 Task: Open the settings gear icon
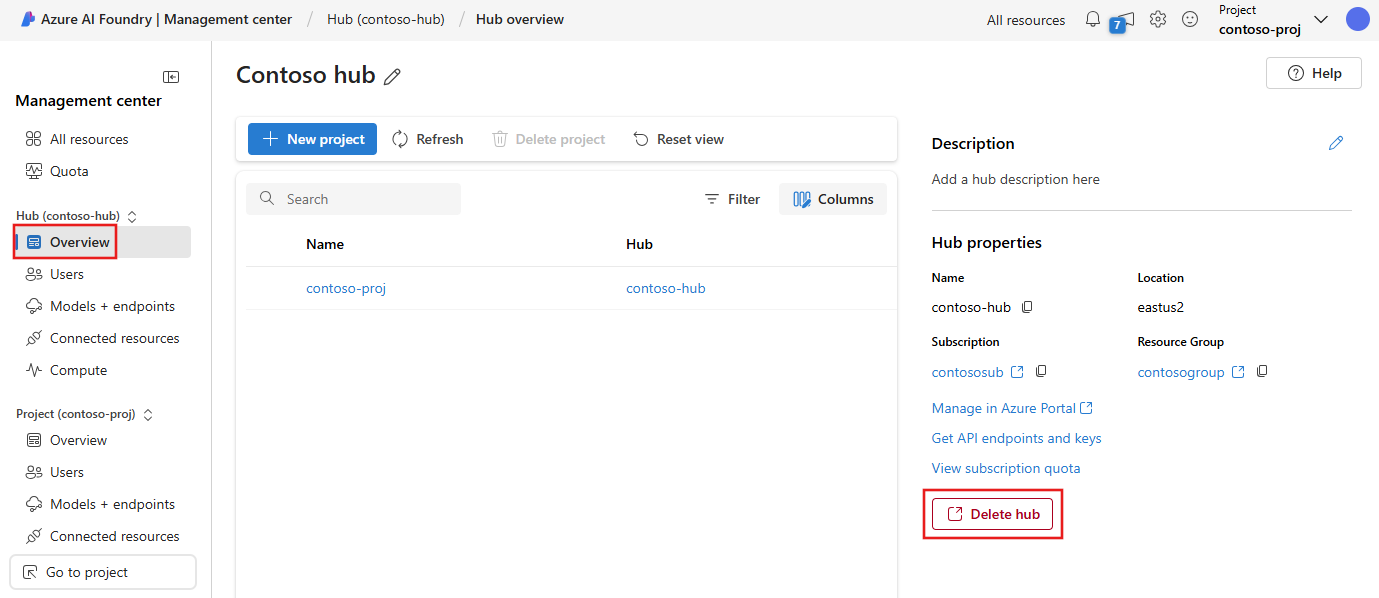coord(1158,19)
